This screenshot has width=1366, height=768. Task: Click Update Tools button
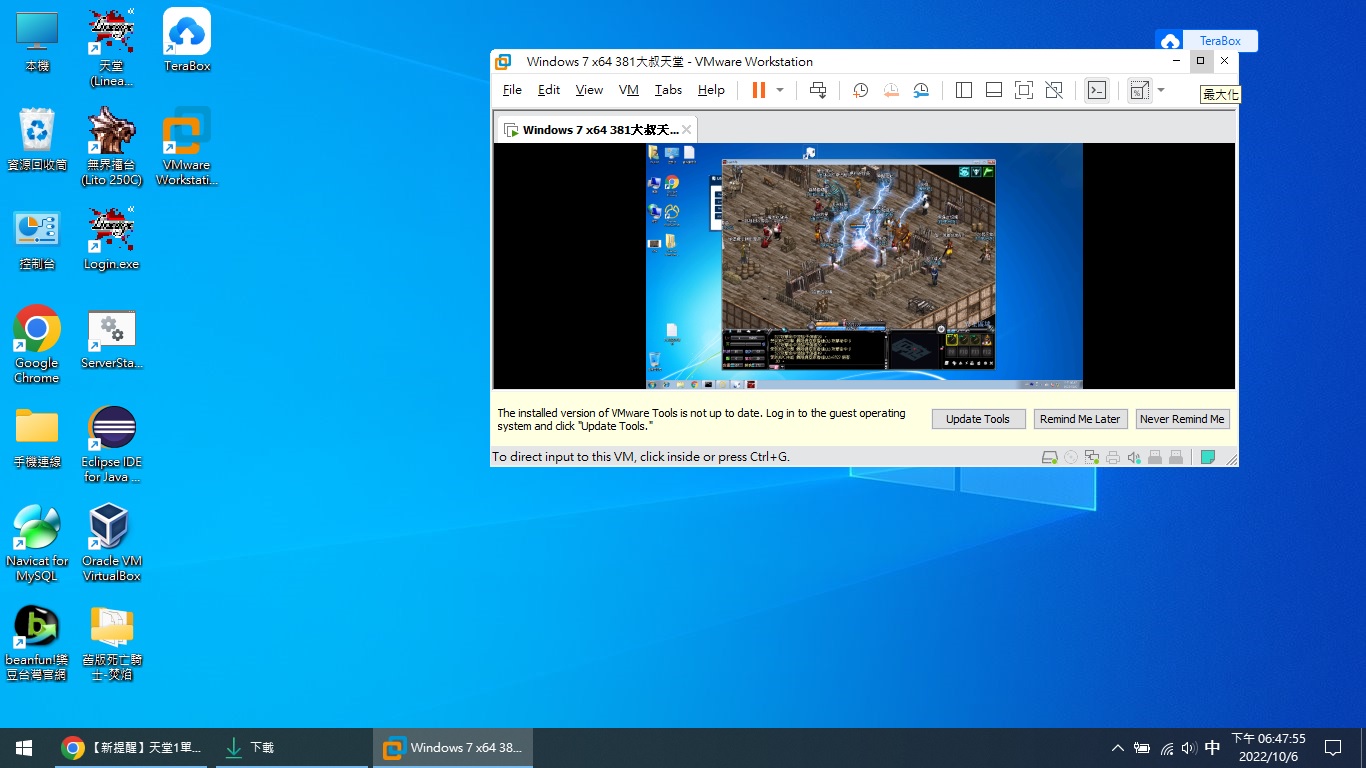978,419
